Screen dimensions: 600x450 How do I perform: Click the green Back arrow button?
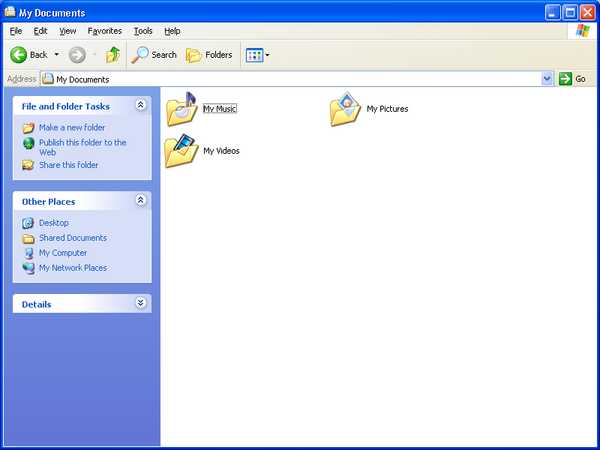click(x=18, y=55)
